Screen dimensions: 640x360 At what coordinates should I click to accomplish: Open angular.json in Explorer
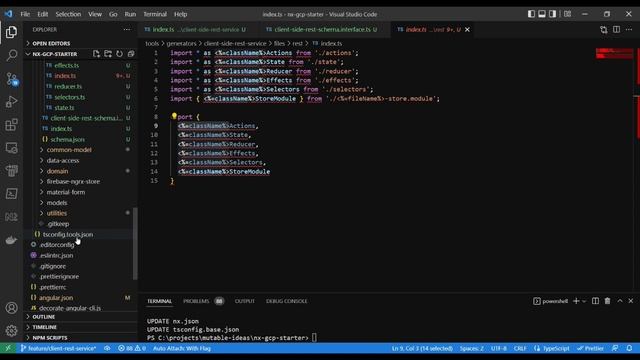click(x=56, y=298)
